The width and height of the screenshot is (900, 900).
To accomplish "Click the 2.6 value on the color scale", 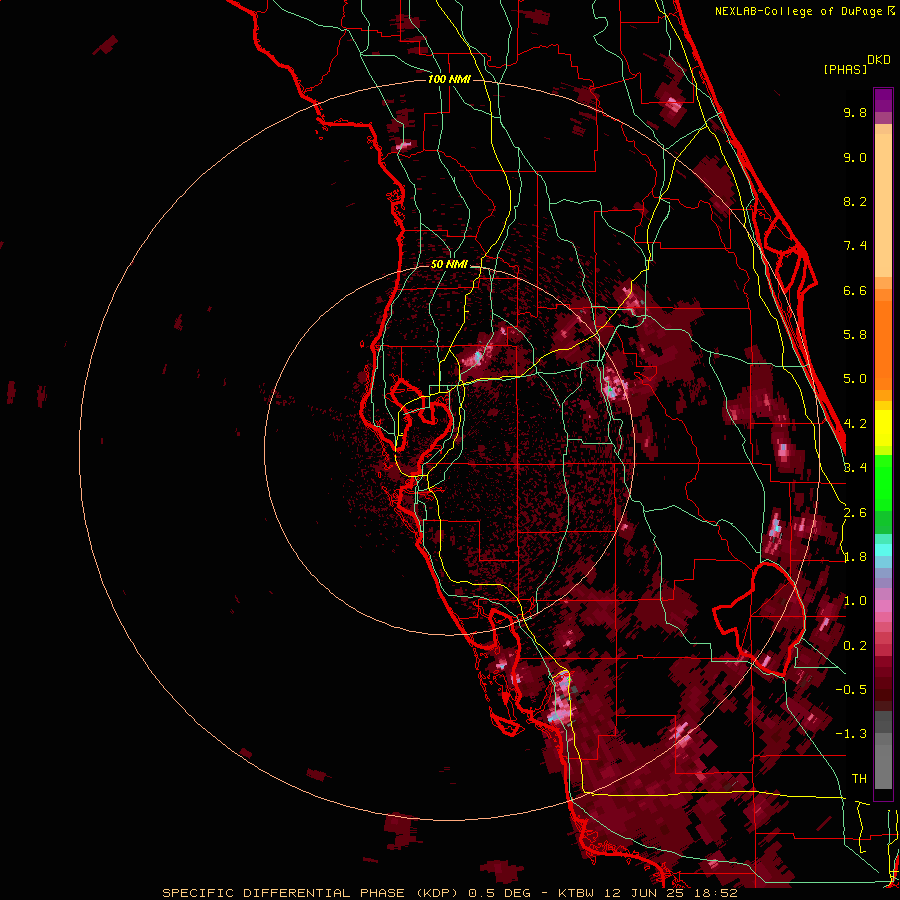I will pos(855,513).
